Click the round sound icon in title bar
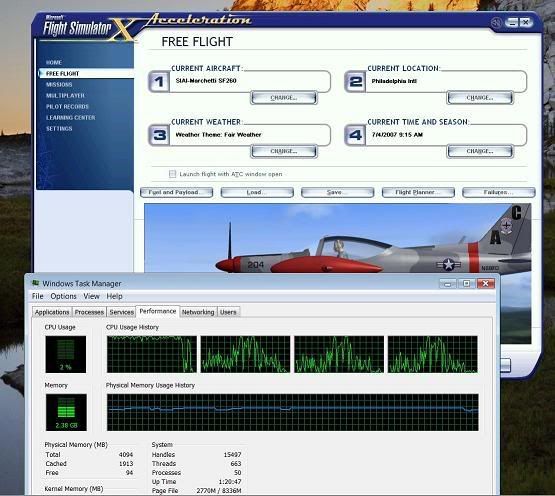 (497, 23)
